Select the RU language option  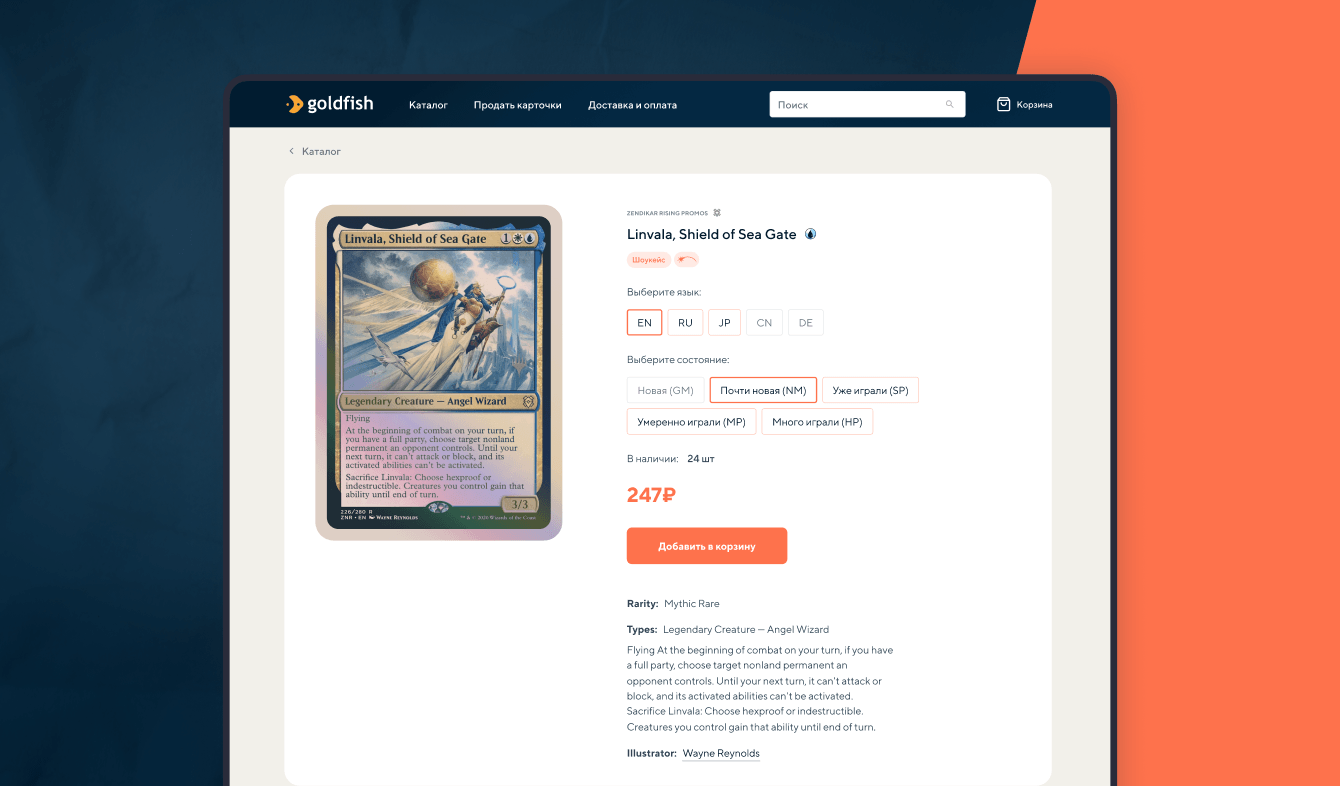click(685, 322)
